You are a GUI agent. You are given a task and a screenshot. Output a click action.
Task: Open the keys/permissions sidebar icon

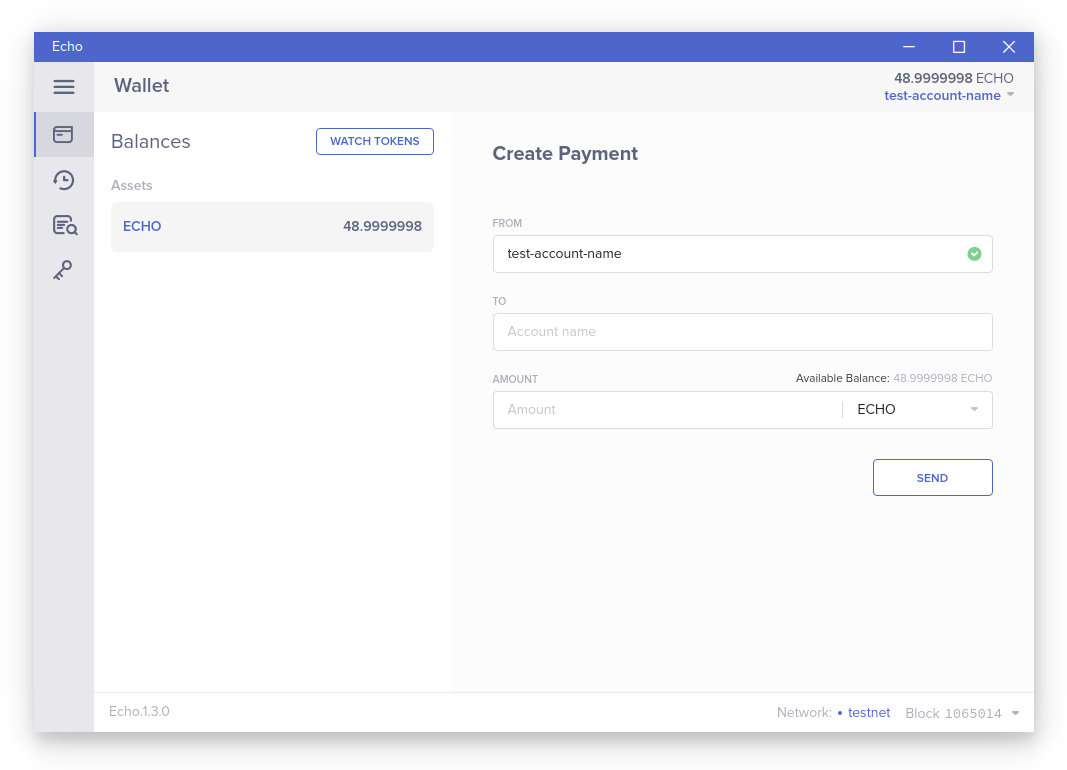click(x=63, y=270)
